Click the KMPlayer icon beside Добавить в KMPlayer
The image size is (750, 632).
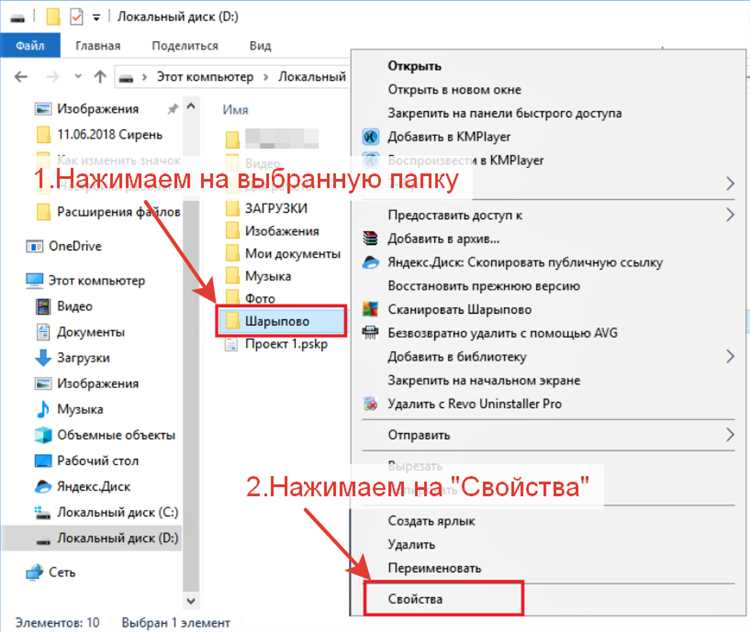370,137
